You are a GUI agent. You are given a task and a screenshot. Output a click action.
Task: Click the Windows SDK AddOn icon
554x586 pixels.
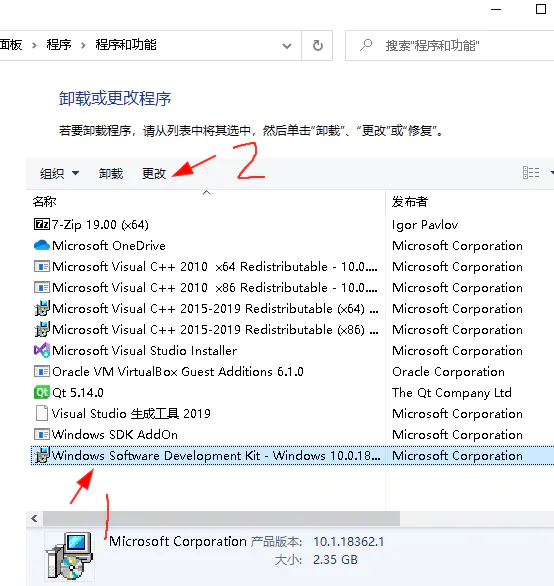(41, 434)
